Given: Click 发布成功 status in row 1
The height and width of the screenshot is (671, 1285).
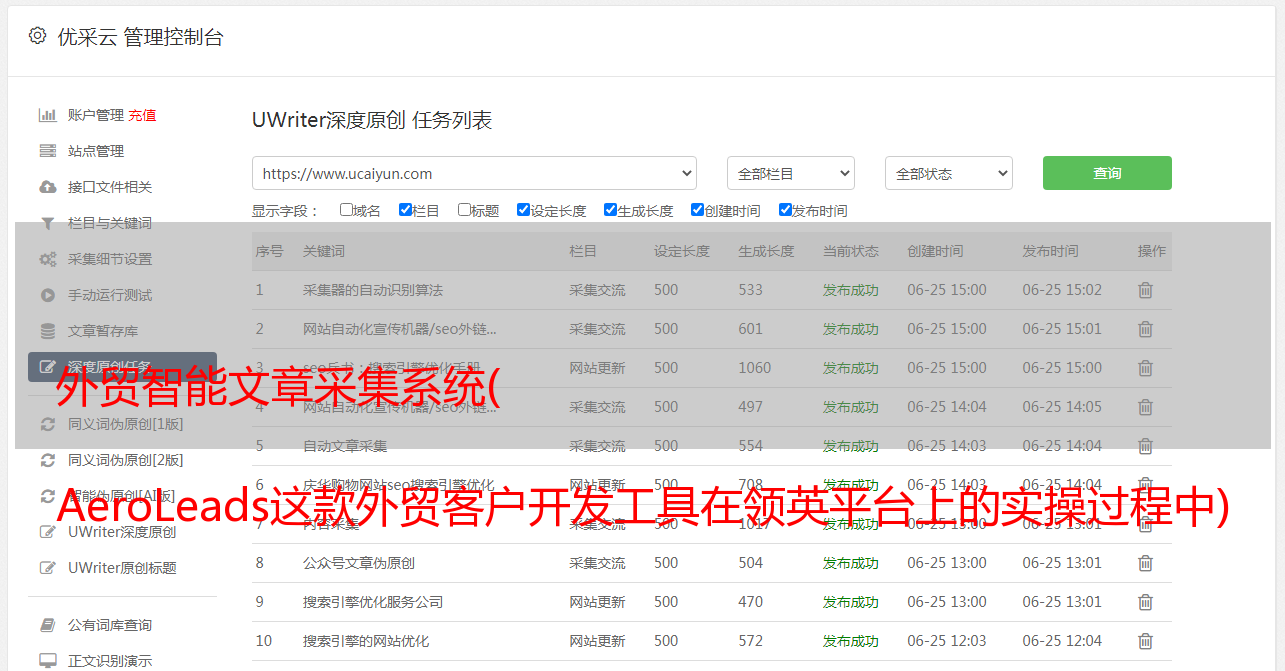Looking at the screenshot, I should pos(851,290).
